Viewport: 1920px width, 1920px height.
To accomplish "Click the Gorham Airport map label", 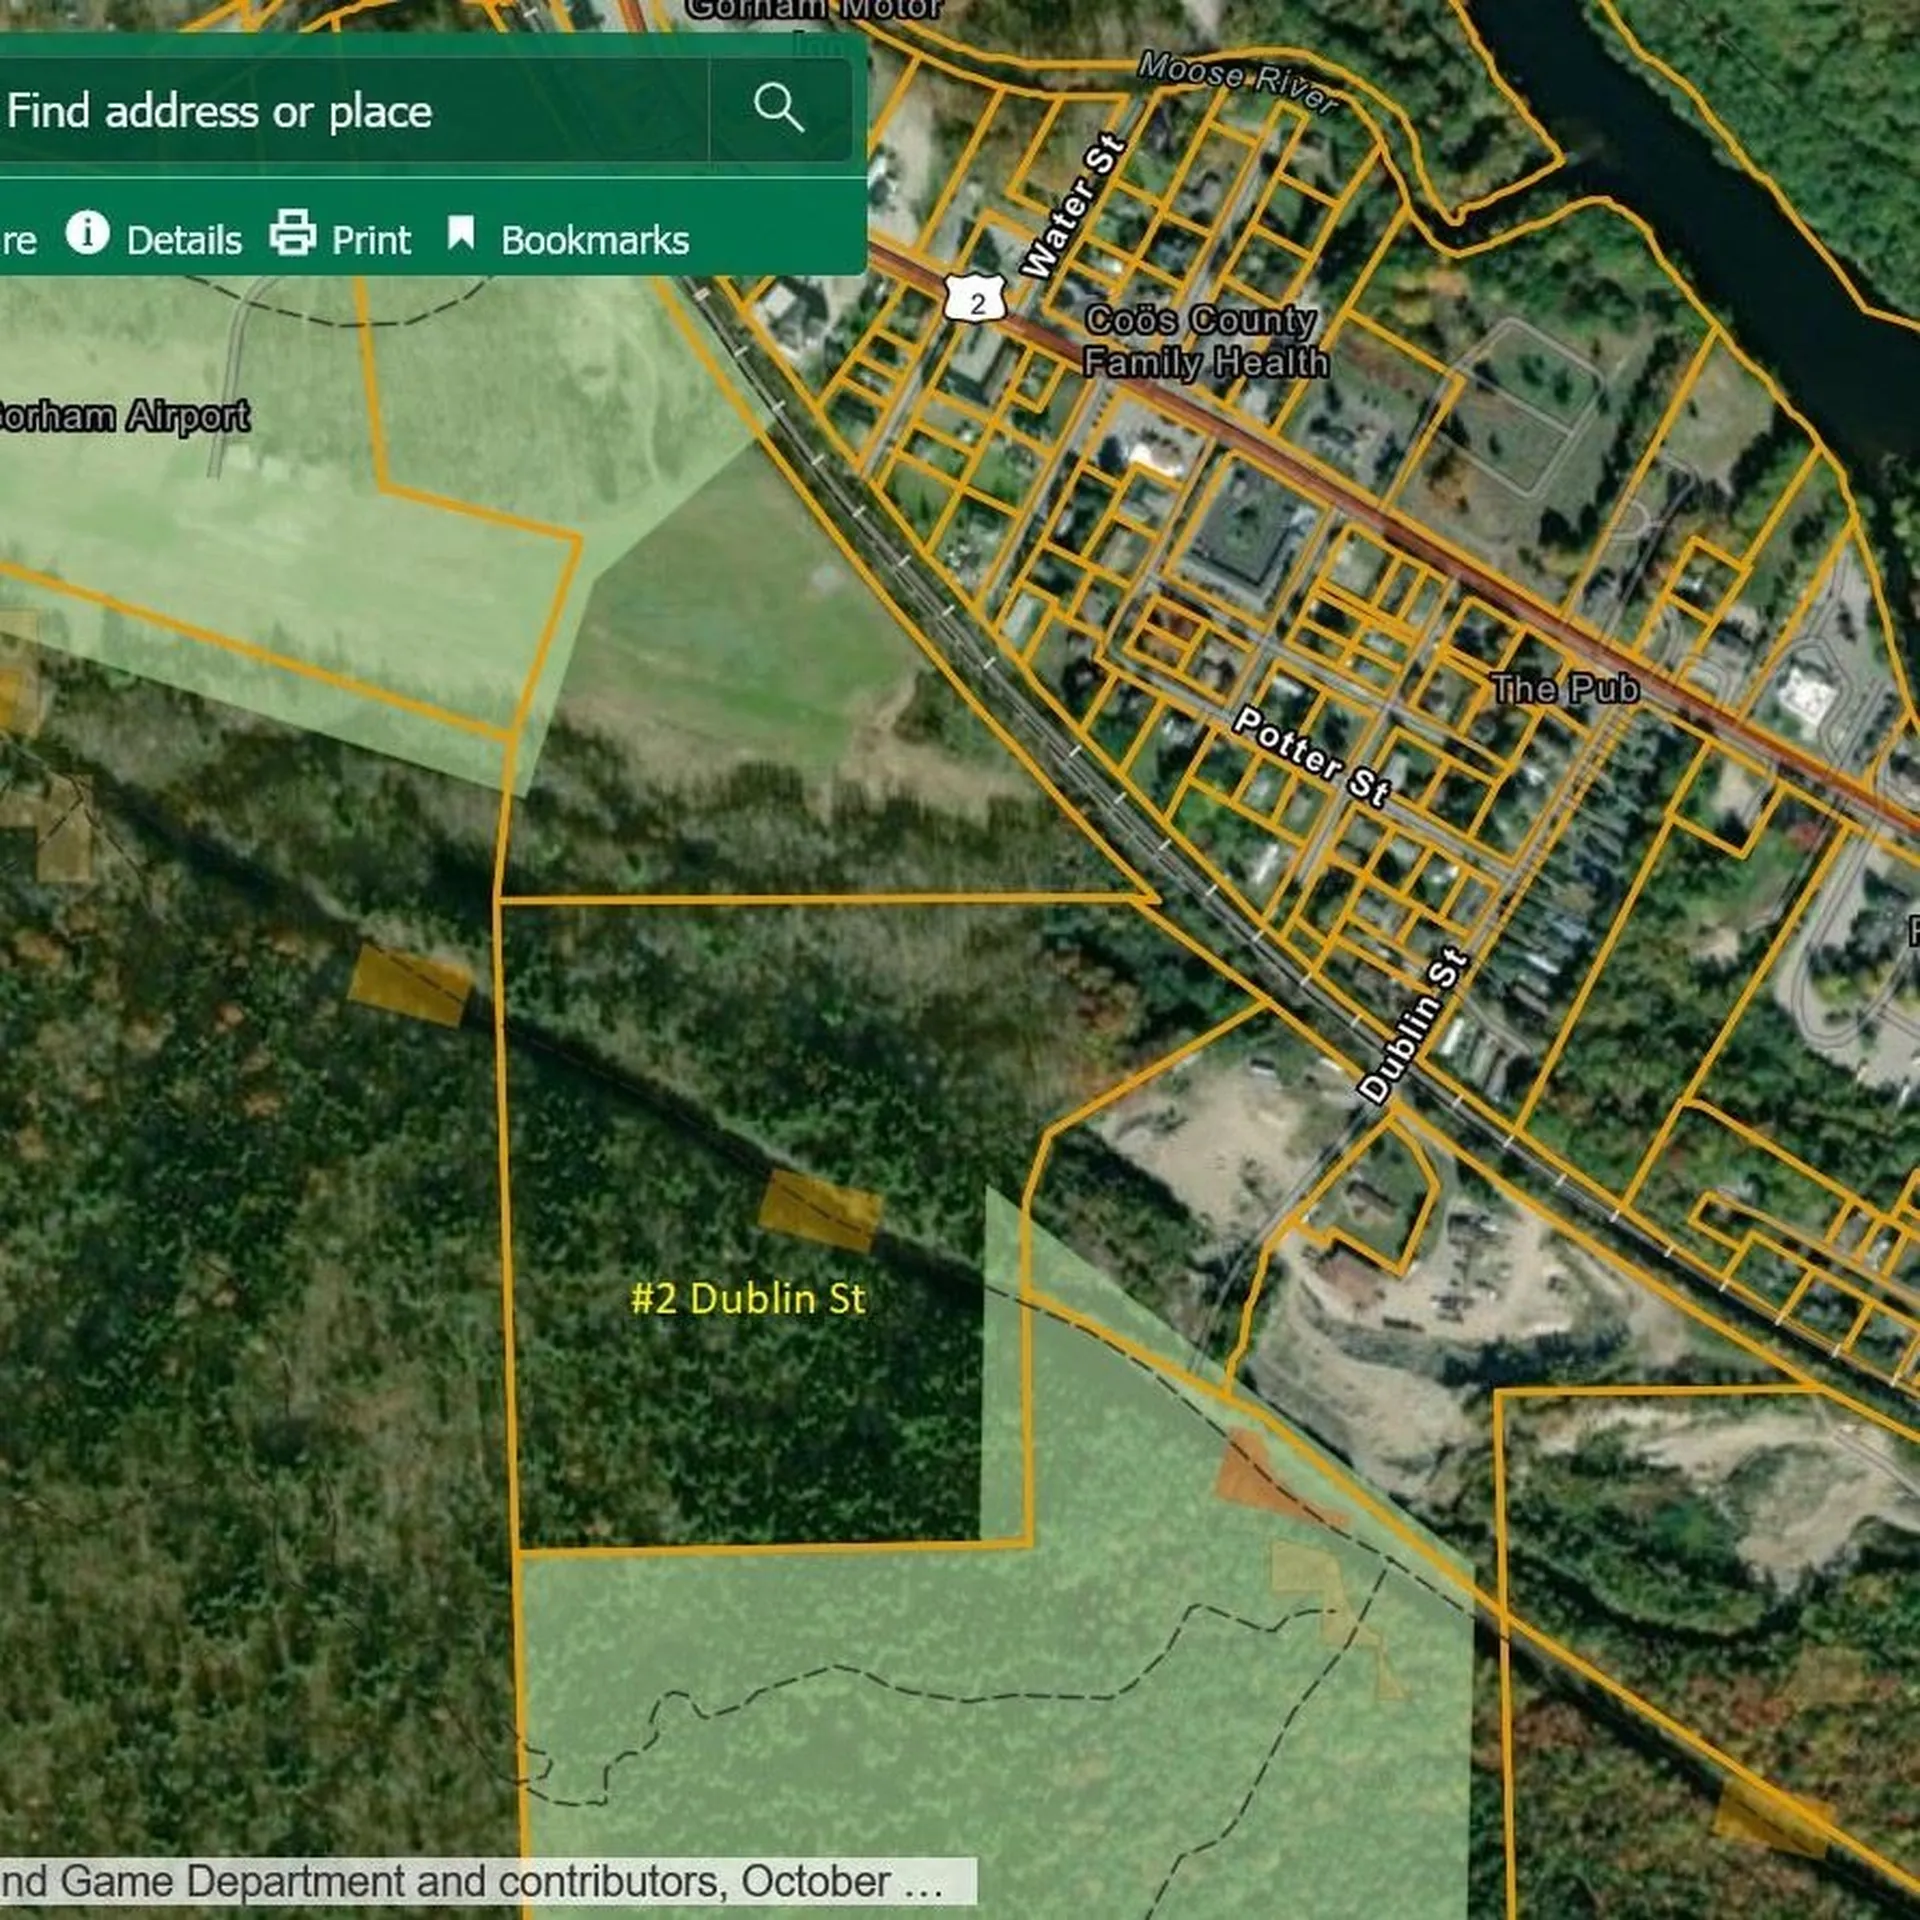I will 125,416.
